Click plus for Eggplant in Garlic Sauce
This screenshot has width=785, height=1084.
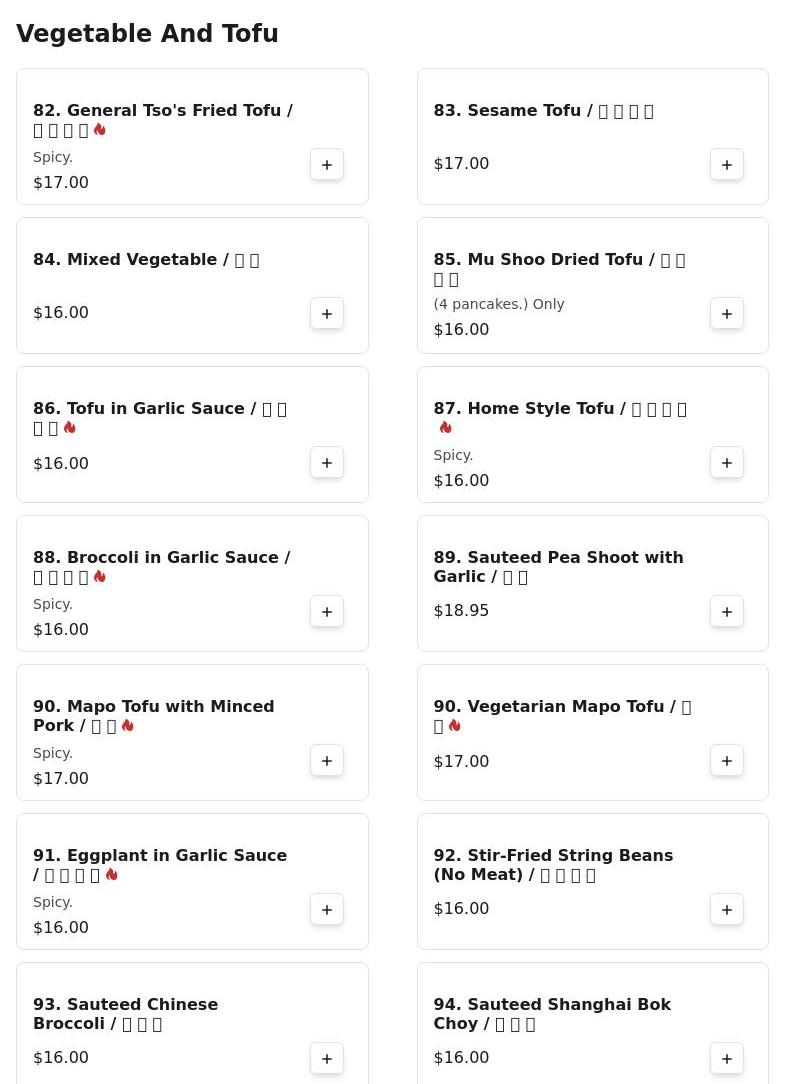(x=327, y=910)
